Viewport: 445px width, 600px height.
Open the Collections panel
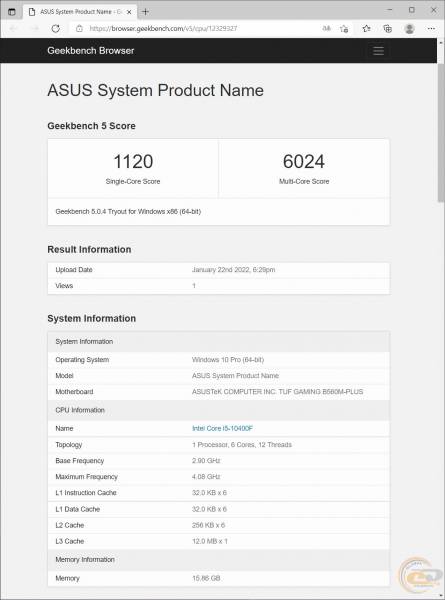(388, 29)
